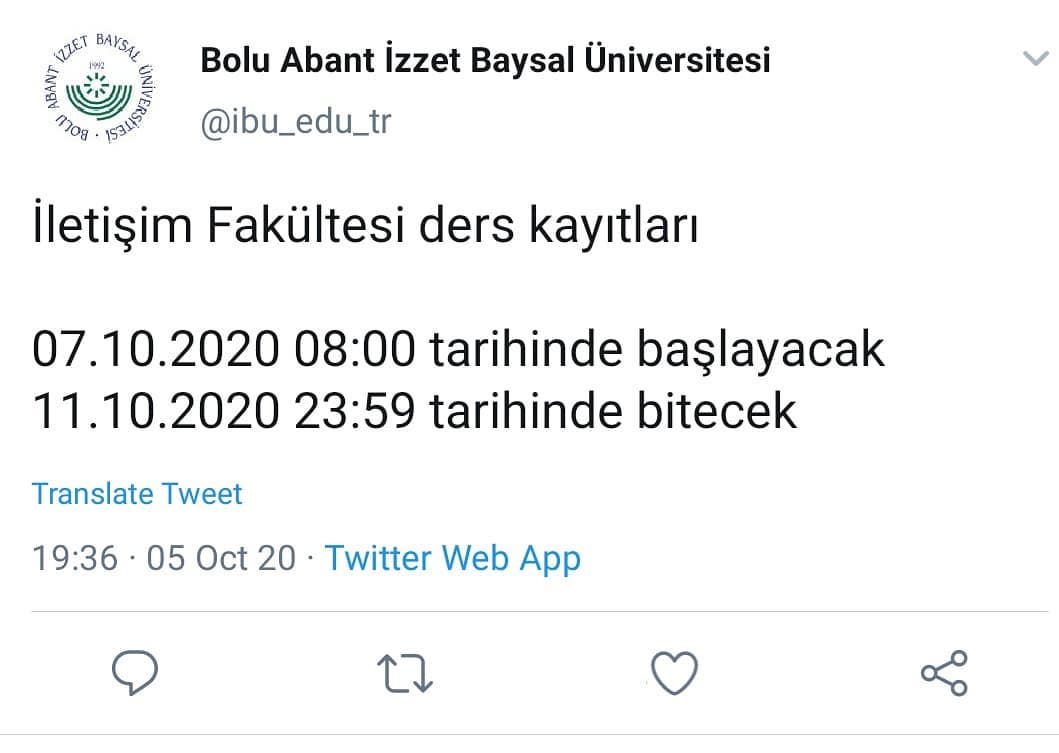The image size is (1059, 753).
Task: Click the end date 11.10.2020
Action: 155,411
